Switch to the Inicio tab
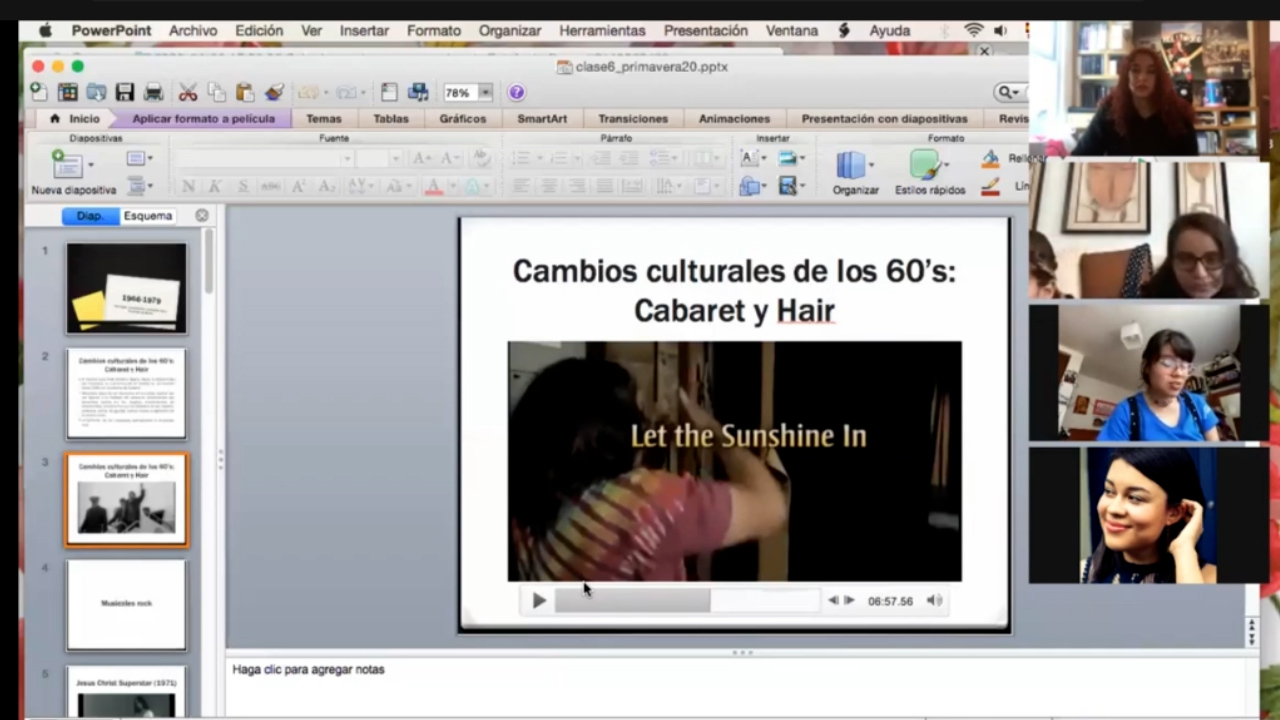The width and height of the screenshot is (1280, 720). (x=75, y=118)
